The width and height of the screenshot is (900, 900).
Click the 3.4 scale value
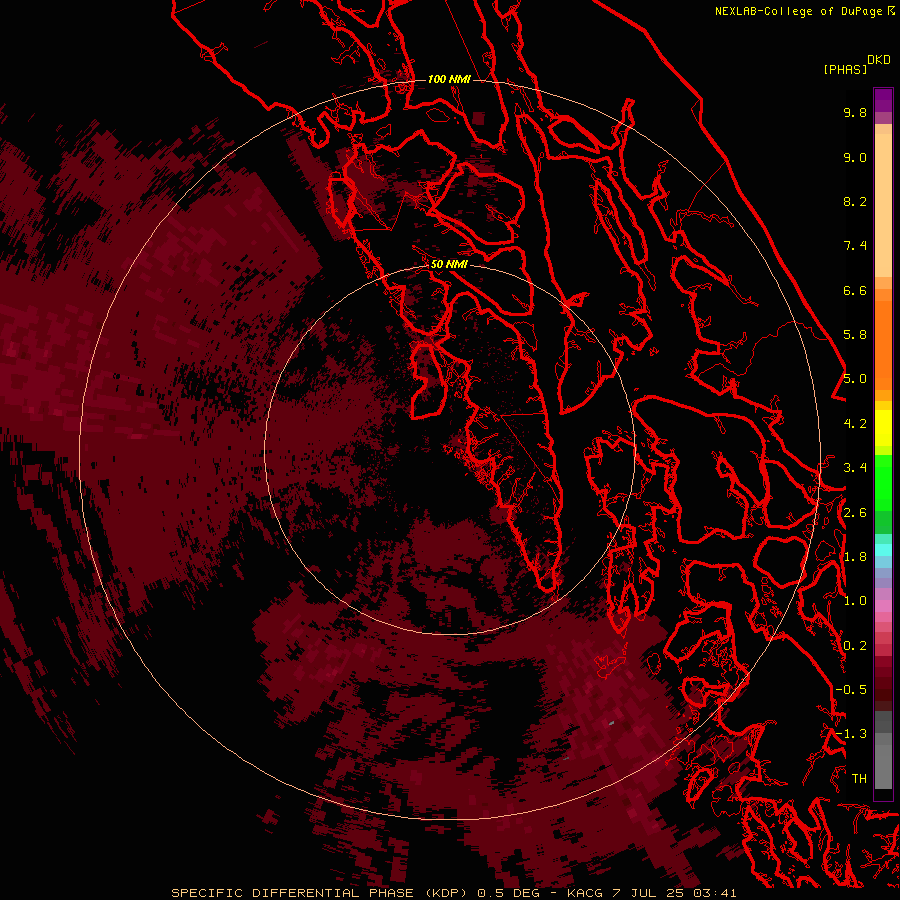855,468
